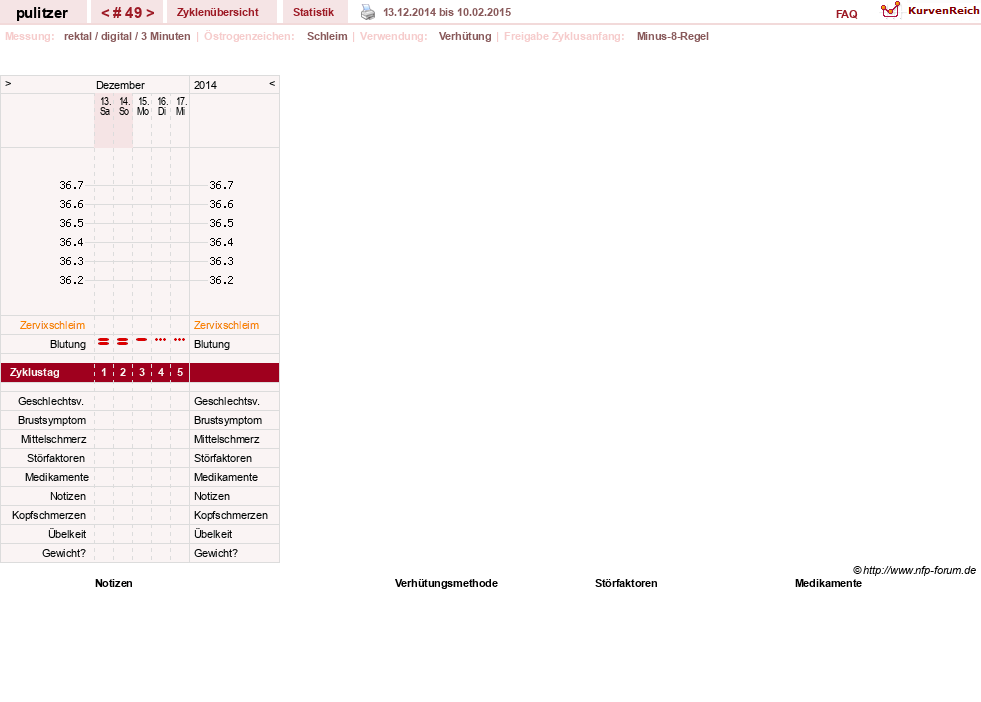The image size is (981, 702).
Task: Click the left 36.7 temperature label
Action: pos(71,185)
